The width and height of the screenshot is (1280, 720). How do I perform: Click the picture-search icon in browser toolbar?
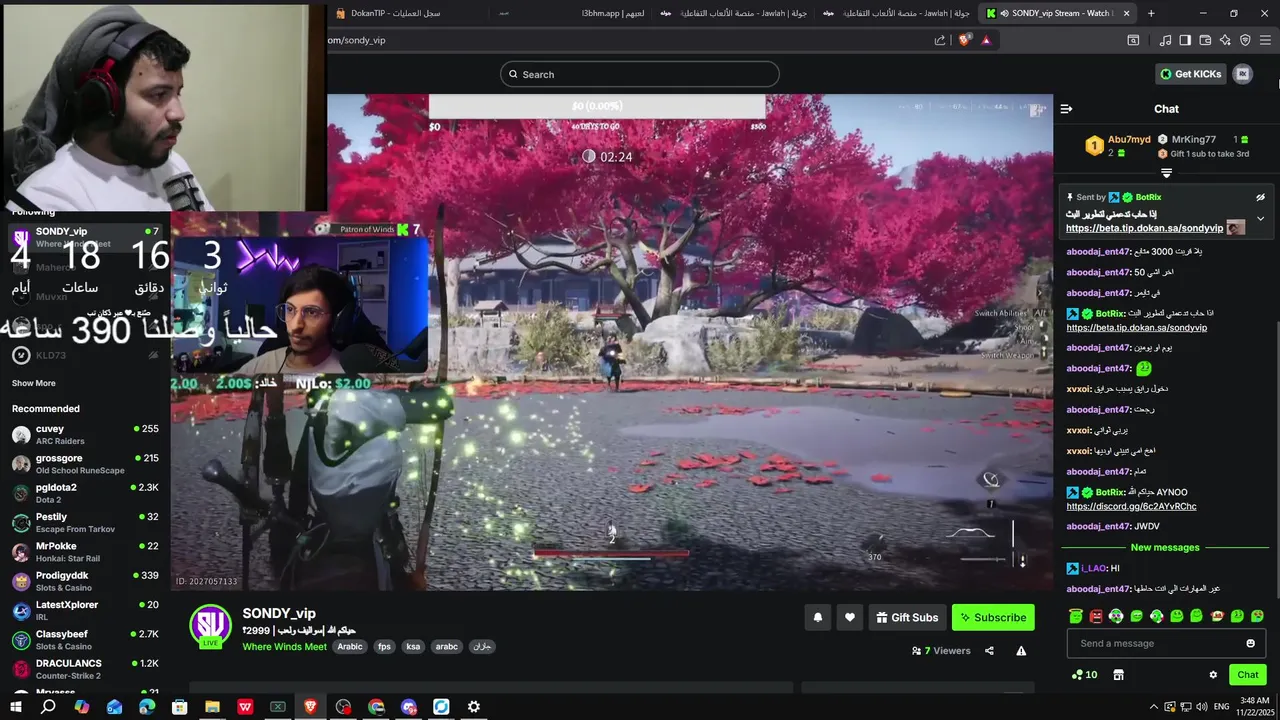point(1133,40)
